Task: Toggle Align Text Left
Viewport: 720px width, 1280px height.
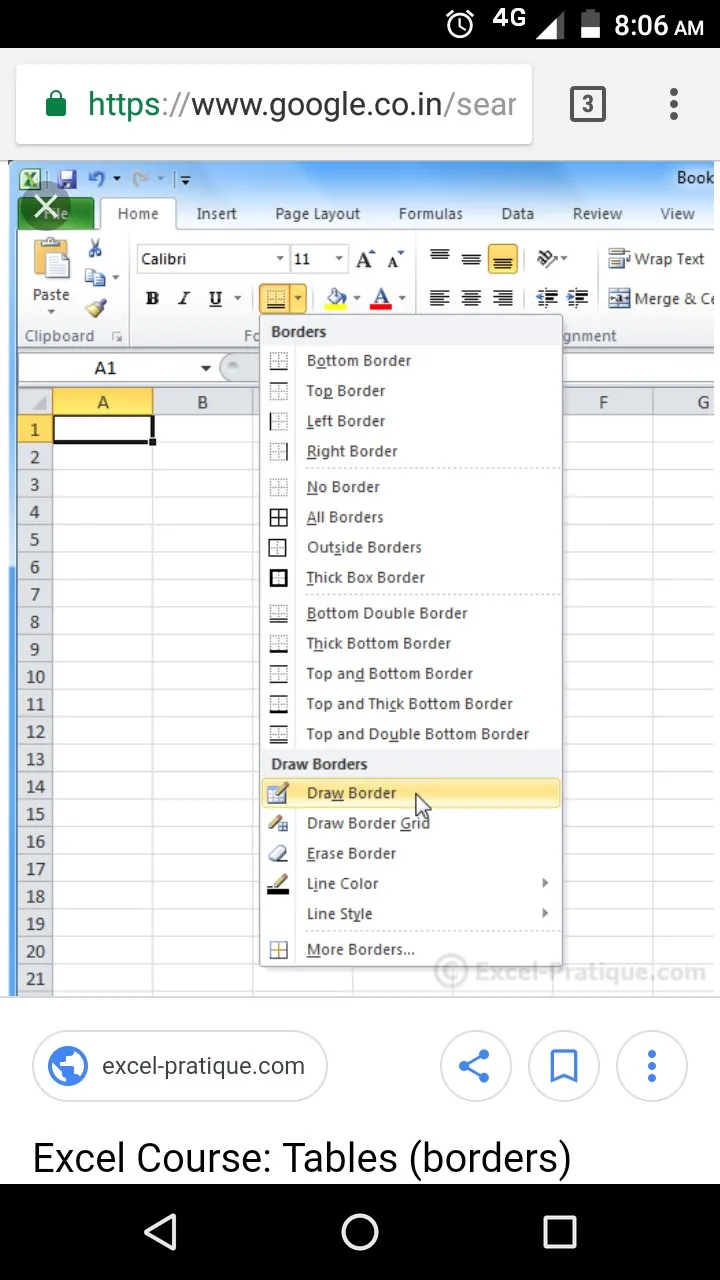Action: 439,298
